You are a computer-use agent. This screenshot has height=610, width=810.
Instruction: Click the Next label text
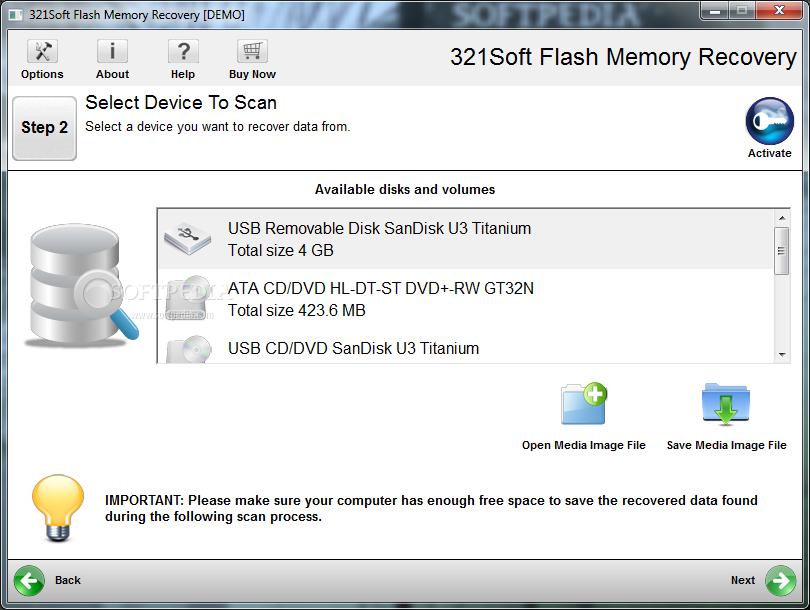coord(743,581)
